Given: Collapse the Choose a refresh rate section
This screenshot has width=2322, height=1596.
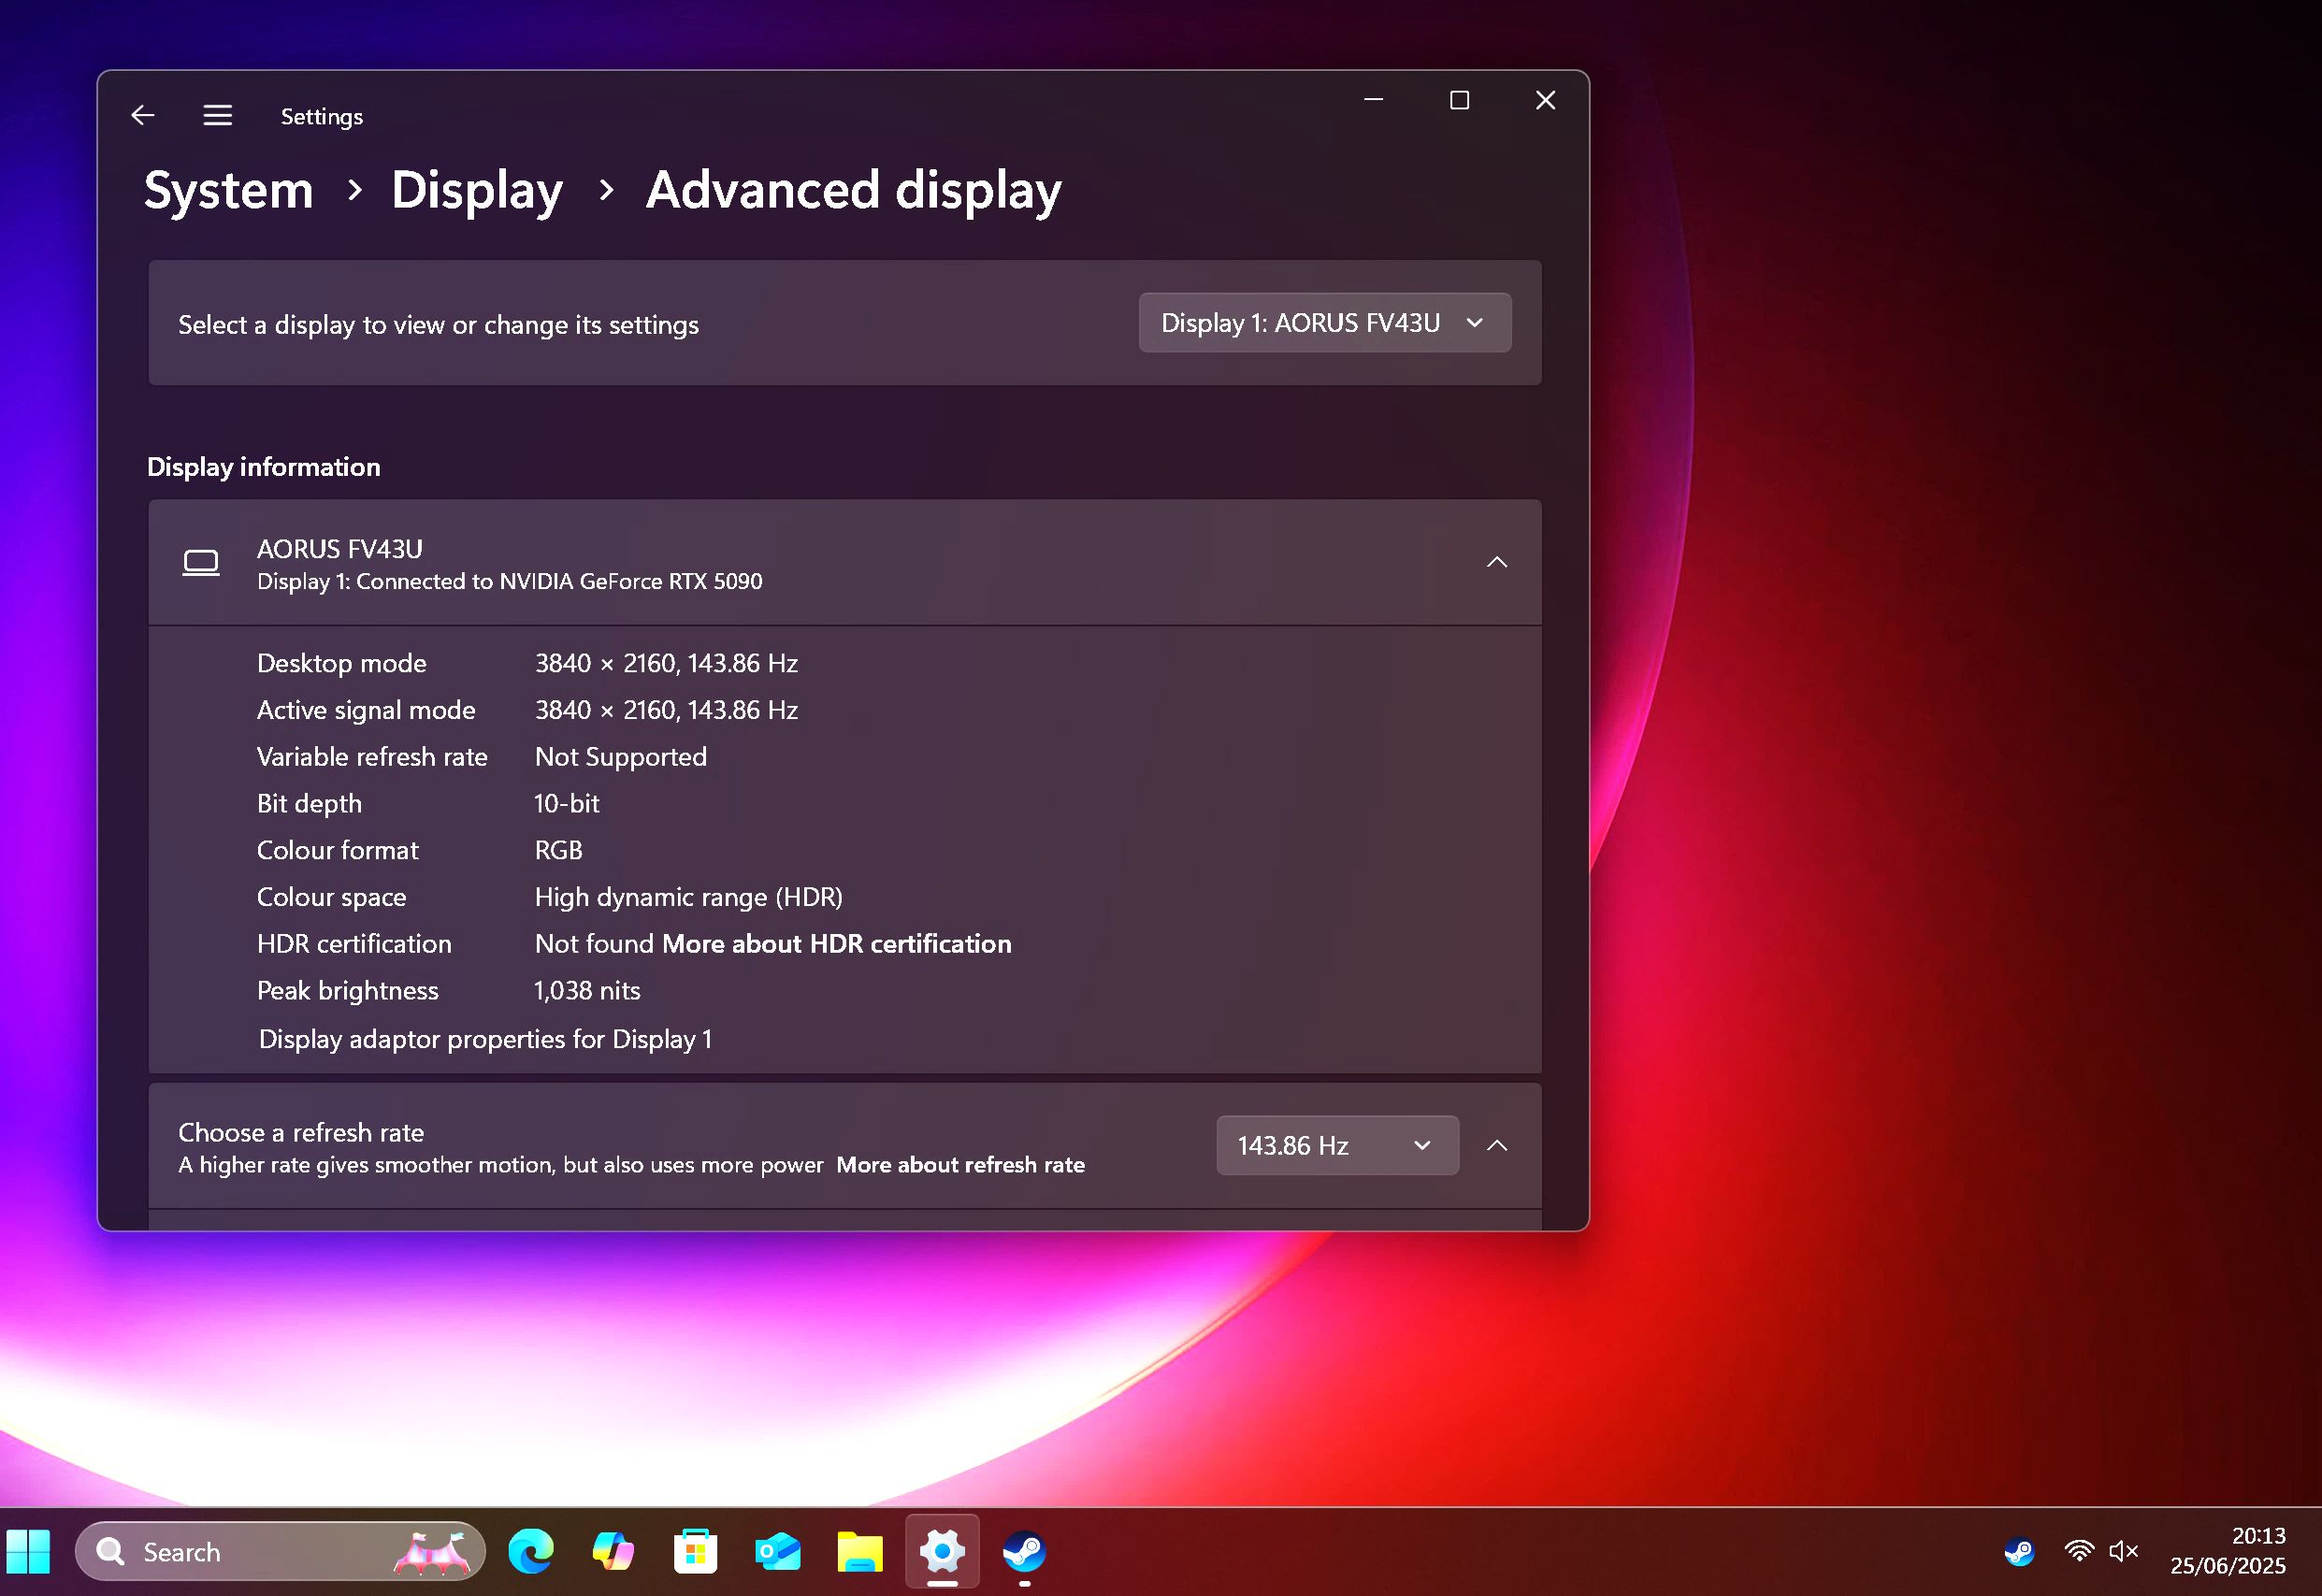Looking at the screenshot, I should coord(1496,1146).
